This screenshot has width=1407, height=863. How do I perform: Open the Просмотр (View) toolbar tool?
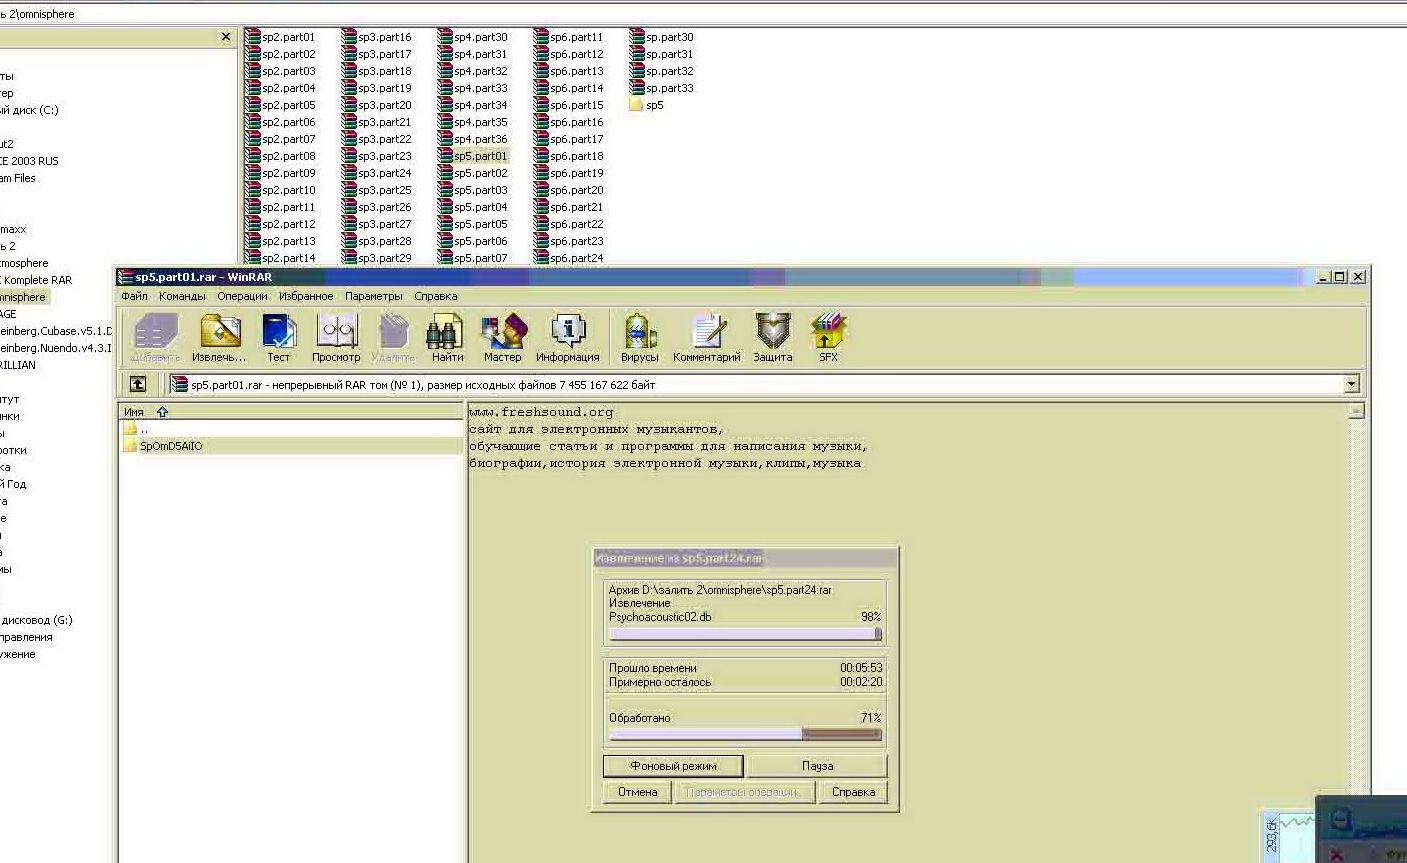point(336,338)
